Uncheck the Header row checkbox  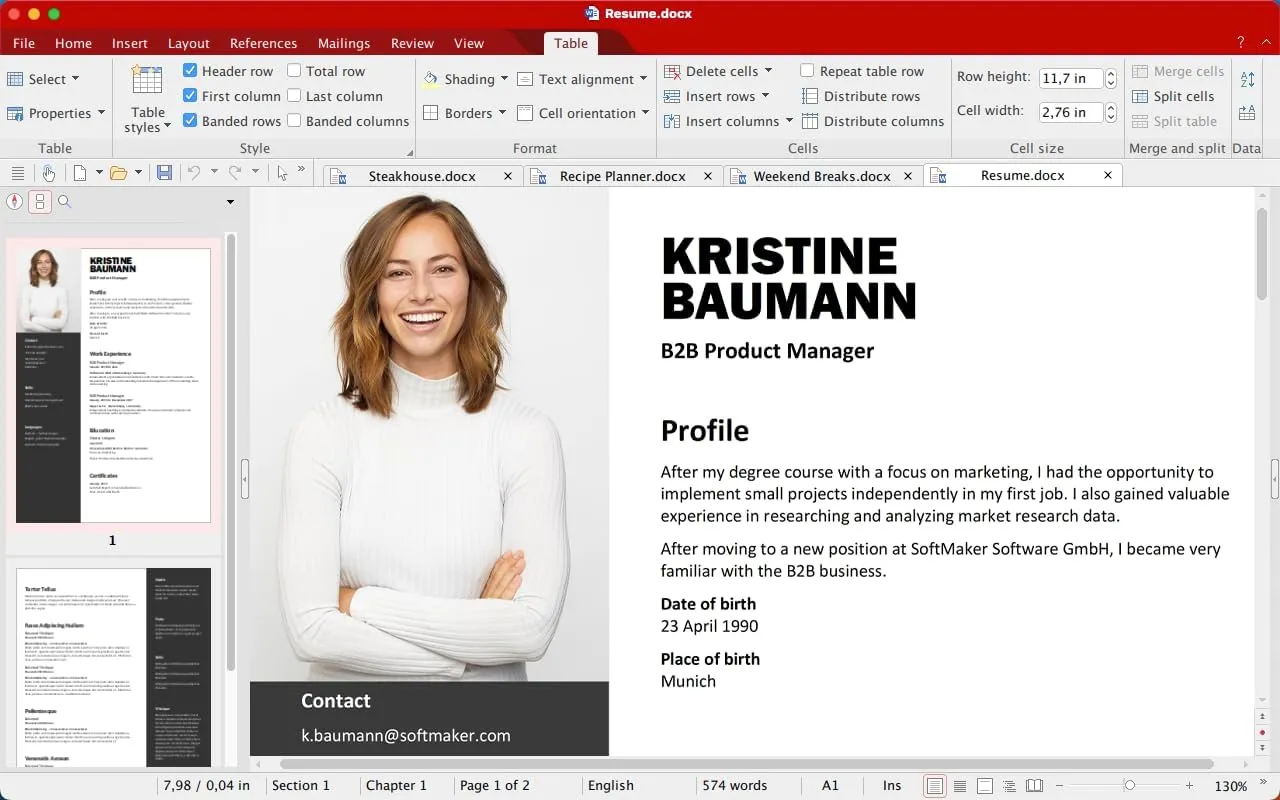pyautogui.click(x=190, y=71)
